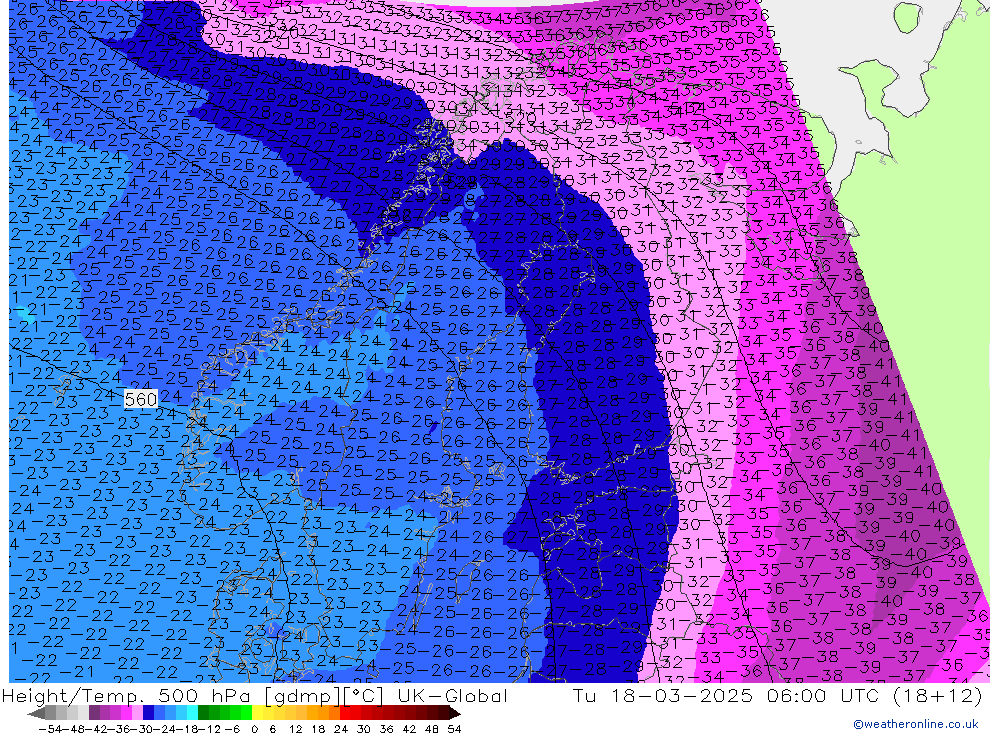The height and width of the screenshot is (733, 1000).
Task: Click the '12' legend value
Action: (x=296, y=729)
